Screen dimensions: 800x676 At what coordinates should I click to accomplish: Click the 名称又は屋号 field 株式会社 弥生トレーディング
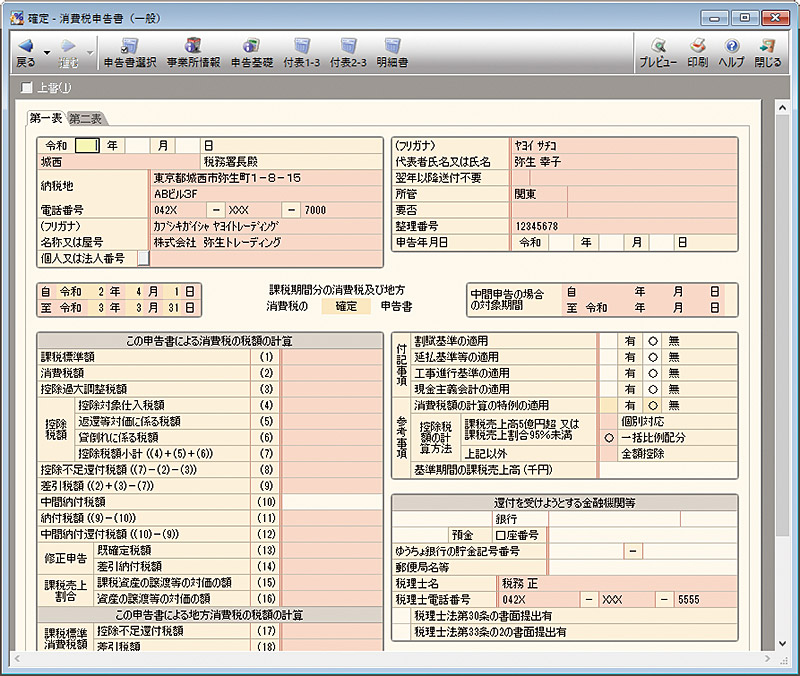point(266,242)
